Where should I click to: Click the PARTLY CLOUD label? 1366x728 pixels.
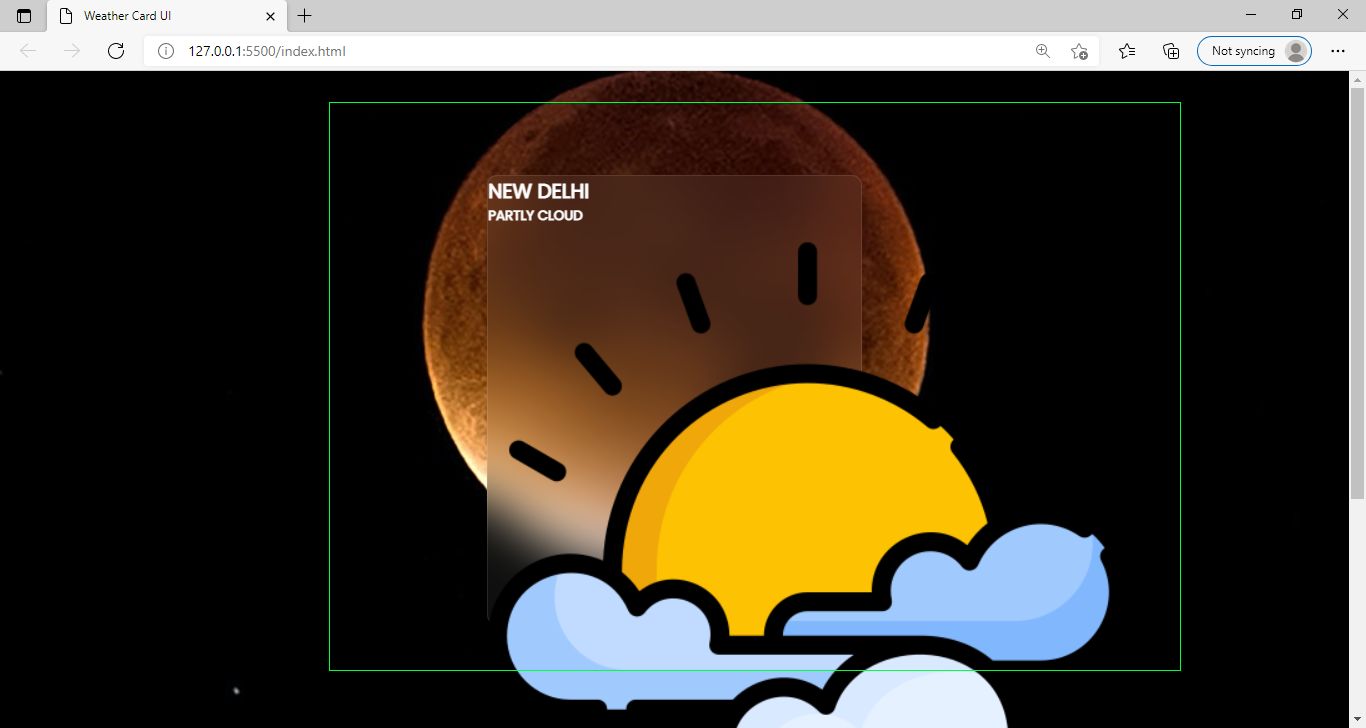535,215
